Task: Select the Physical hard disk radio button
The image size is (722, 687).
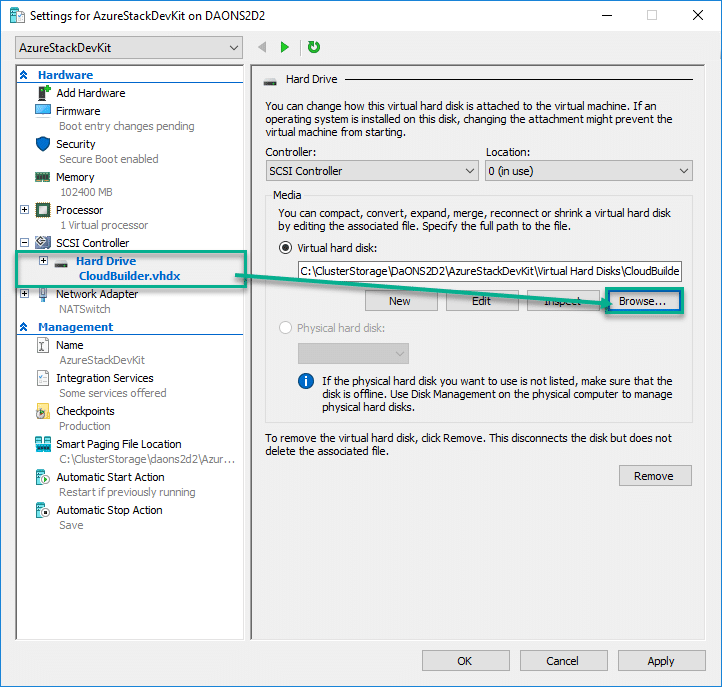Action: [x=285, y=328]
